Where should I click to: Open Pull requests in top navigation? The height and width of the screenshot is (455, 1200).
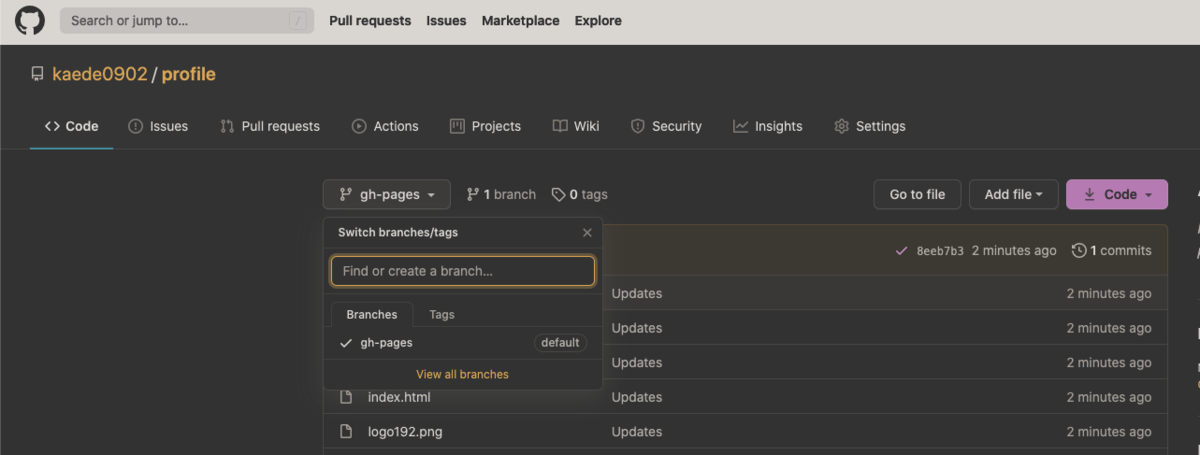click(370, 20)
